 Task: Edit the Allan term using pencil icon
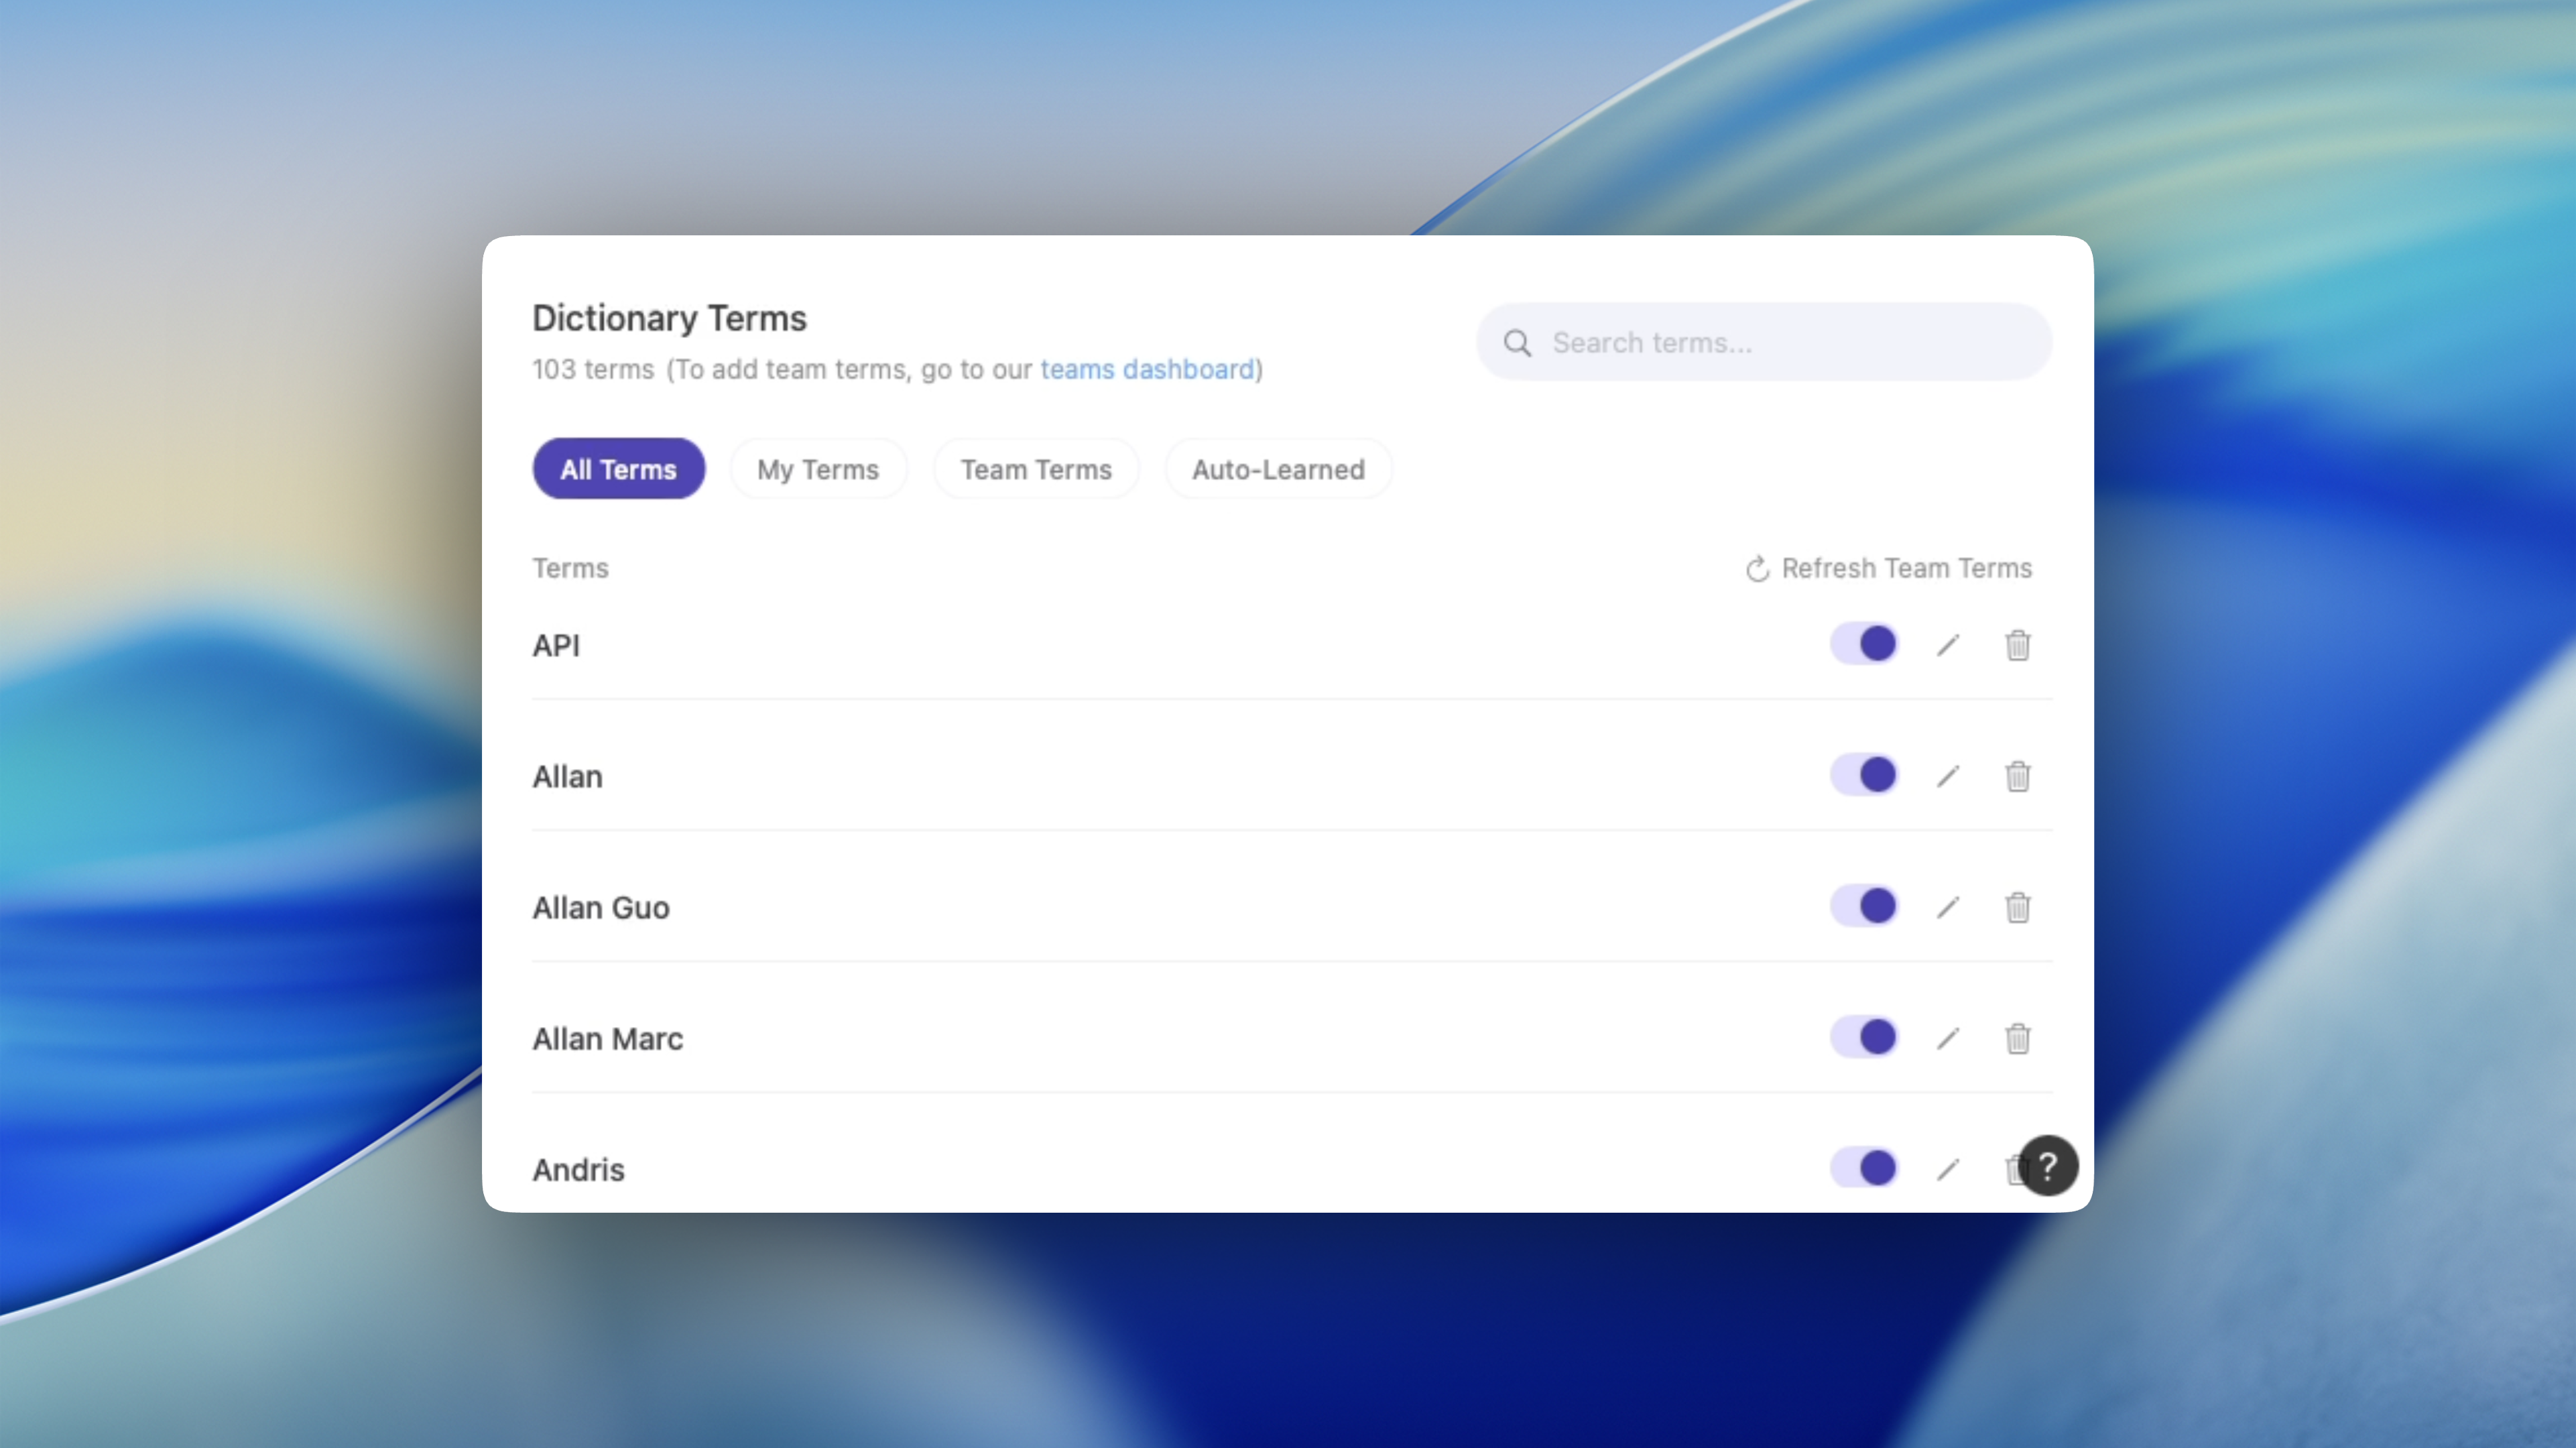(1947, 776)
